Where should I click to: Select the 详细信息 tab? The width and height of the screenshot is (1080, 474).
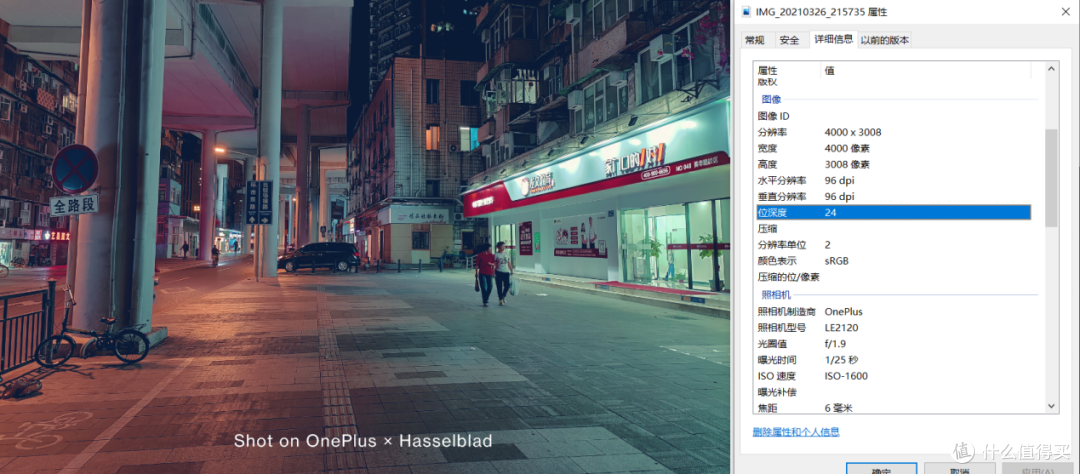(x=833, y=39)
